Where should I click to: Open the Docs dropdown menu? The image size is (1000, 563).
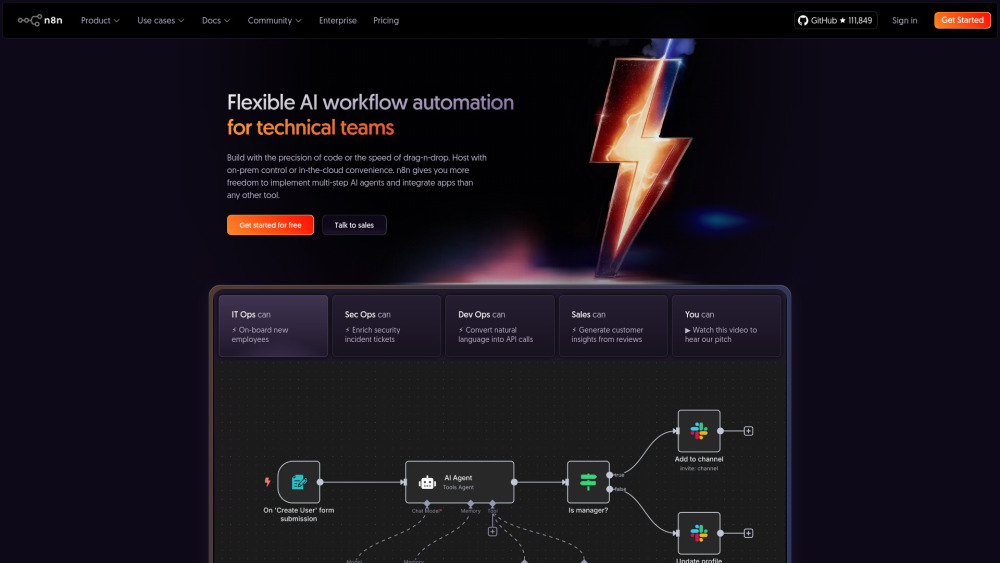pos(216,20)
